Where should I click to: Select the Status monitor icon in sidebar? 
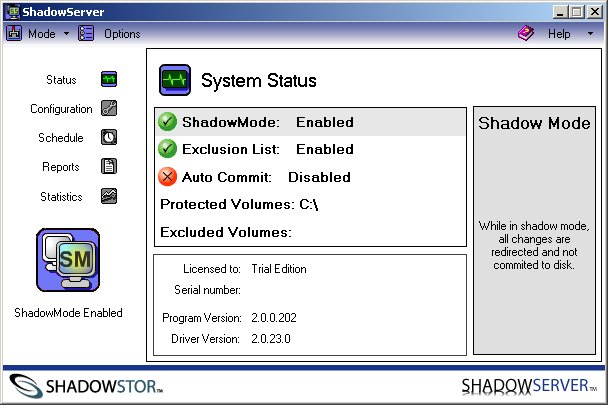pyautogui.click(x=109, y=79)
